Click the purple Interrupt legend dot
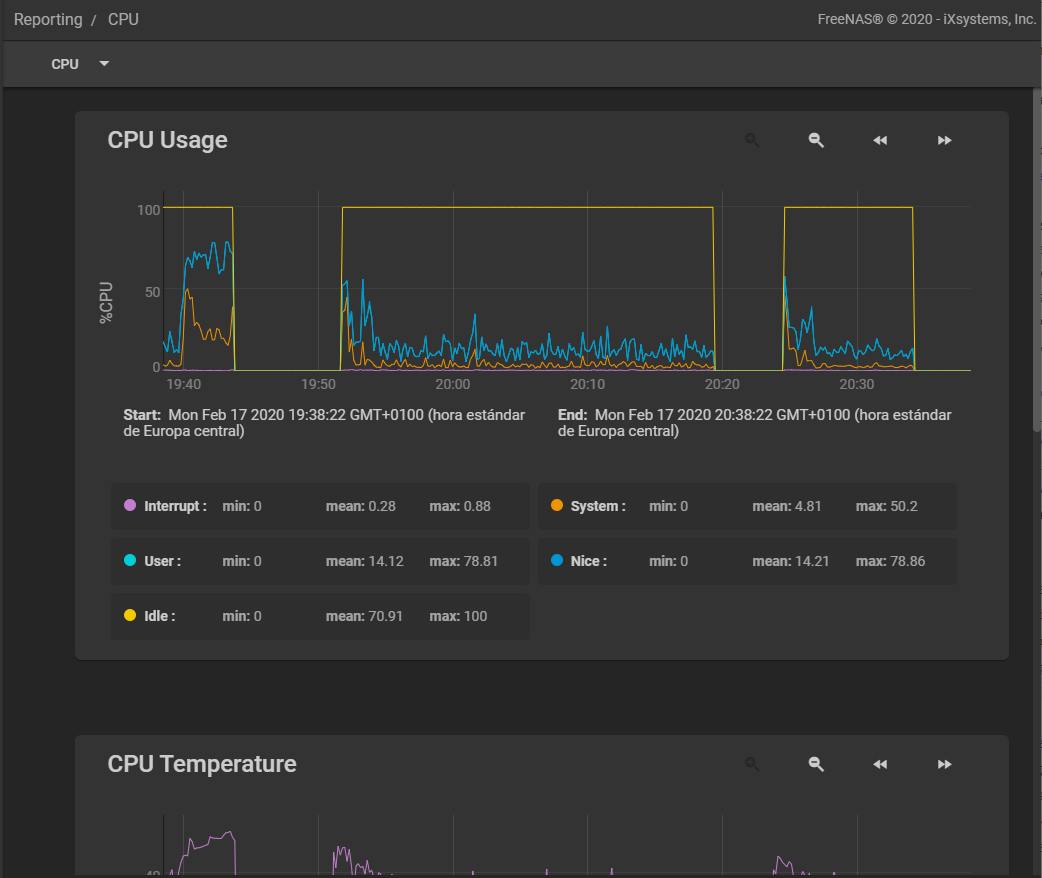 point(129,506)
